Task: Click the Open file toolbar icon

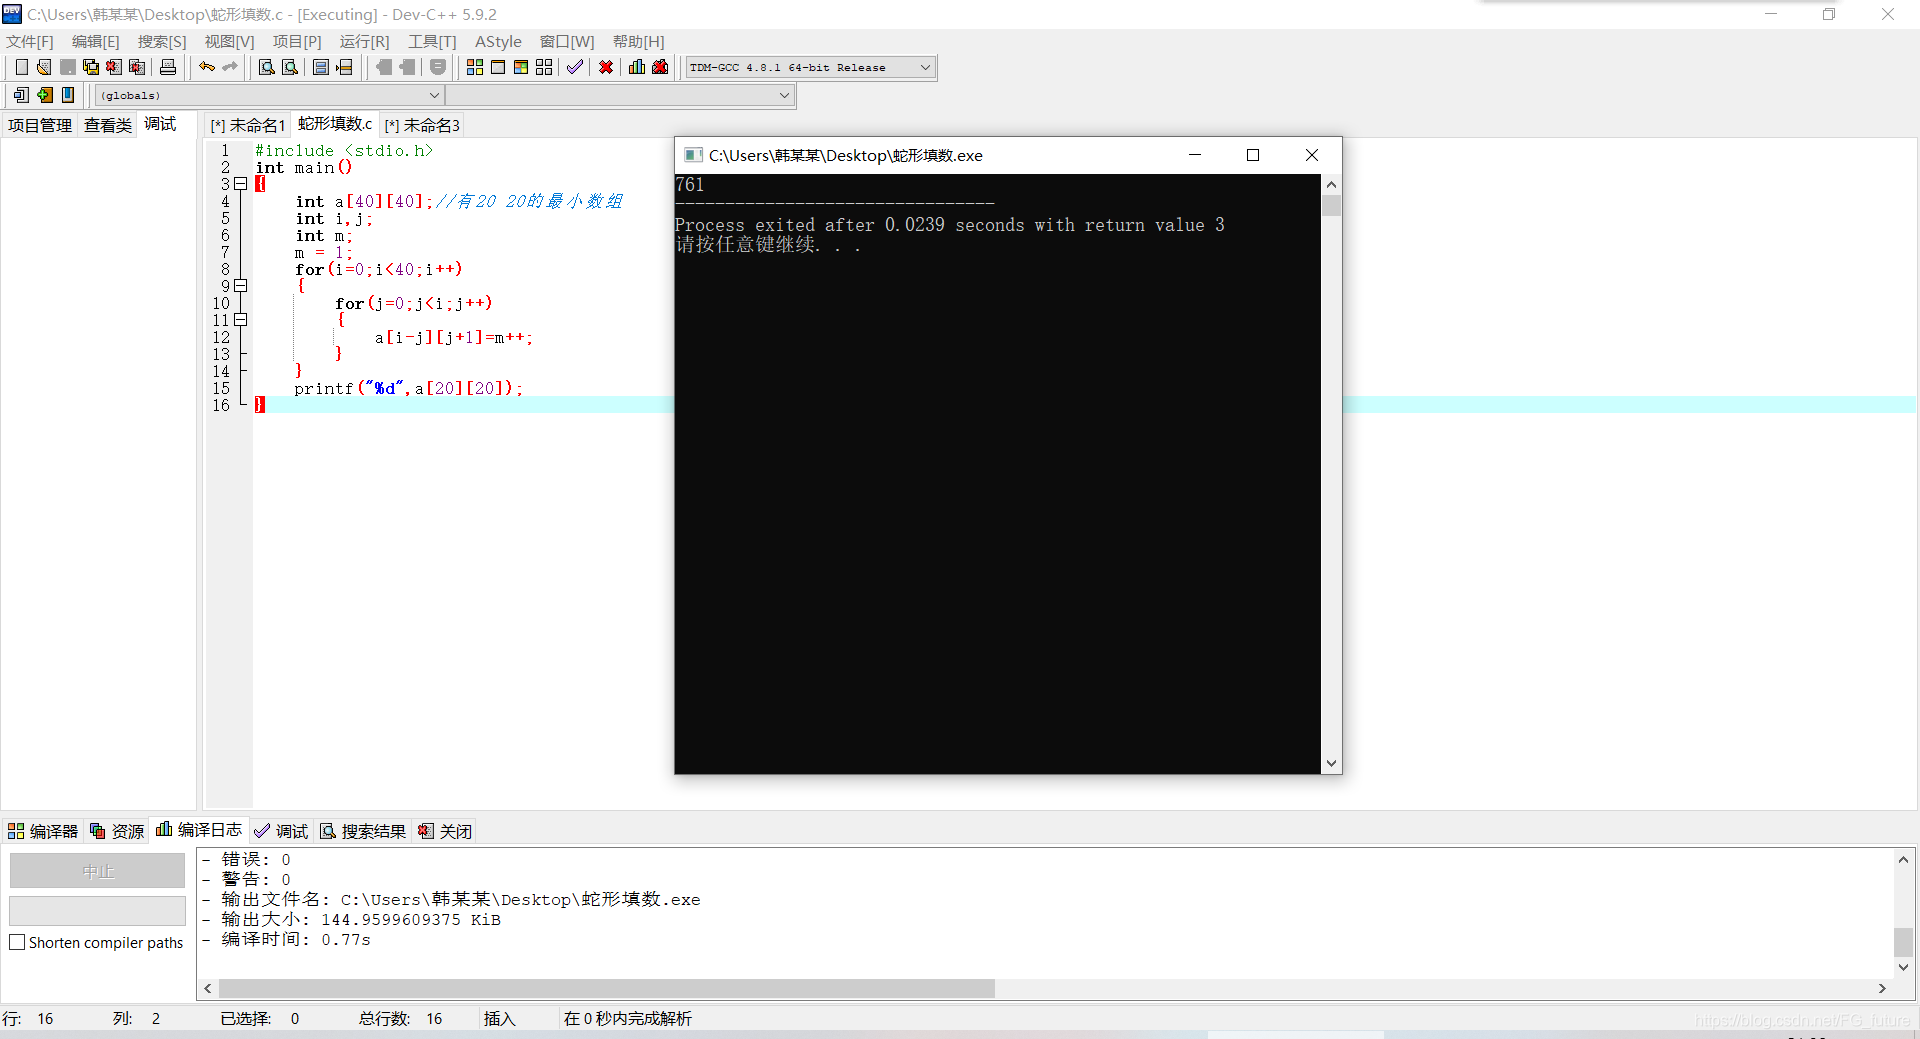Action: click(44, 67)
